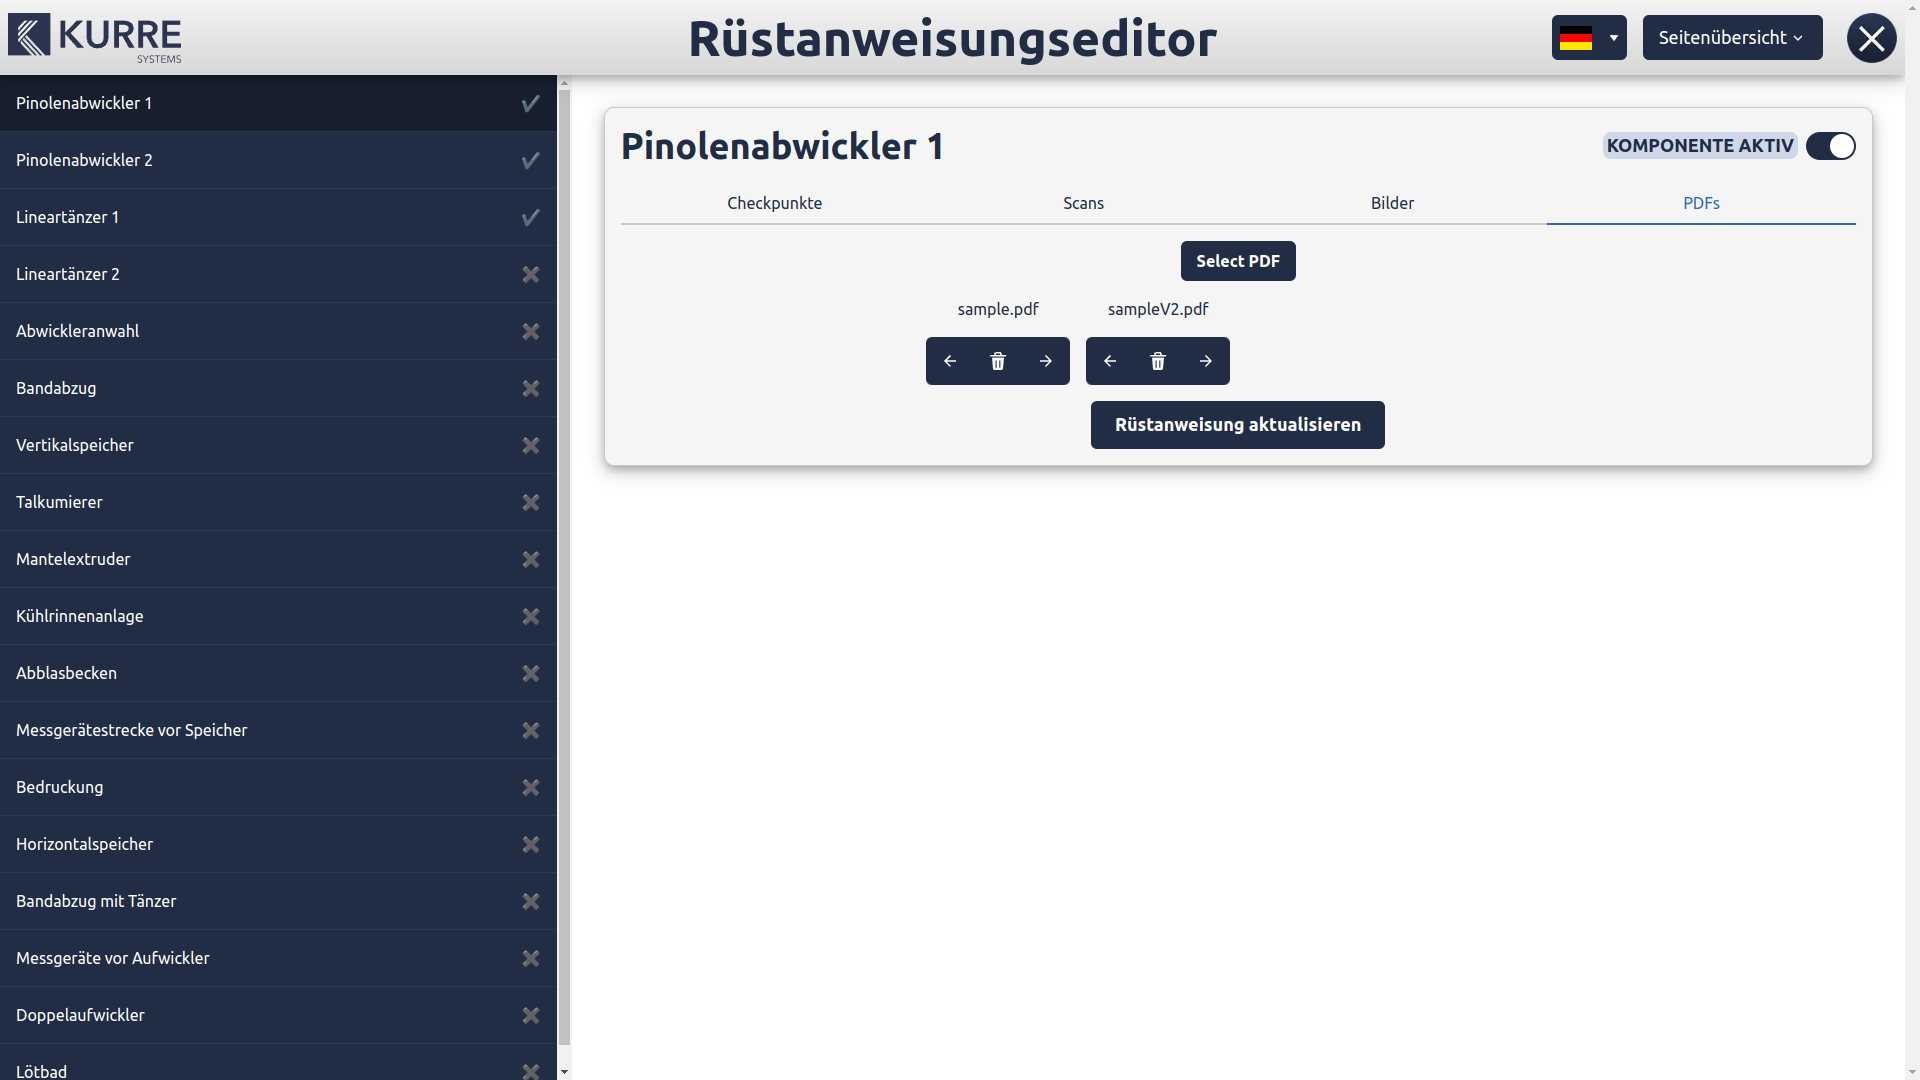This screenshot has width=1920, height=1080.
Task: Click the sidebar scroll-down arrow
Action: (x=564, y=1071)
